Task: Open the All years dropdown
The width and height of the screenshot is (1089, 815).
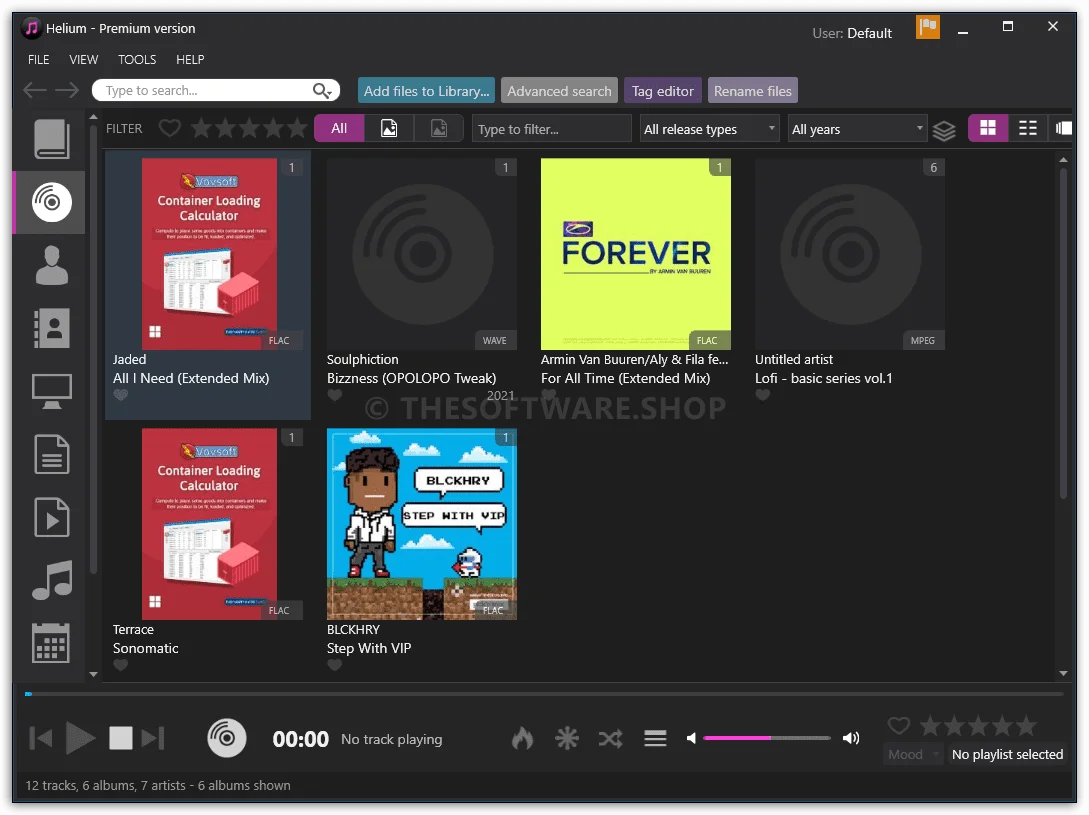Action: coord(858,129)
